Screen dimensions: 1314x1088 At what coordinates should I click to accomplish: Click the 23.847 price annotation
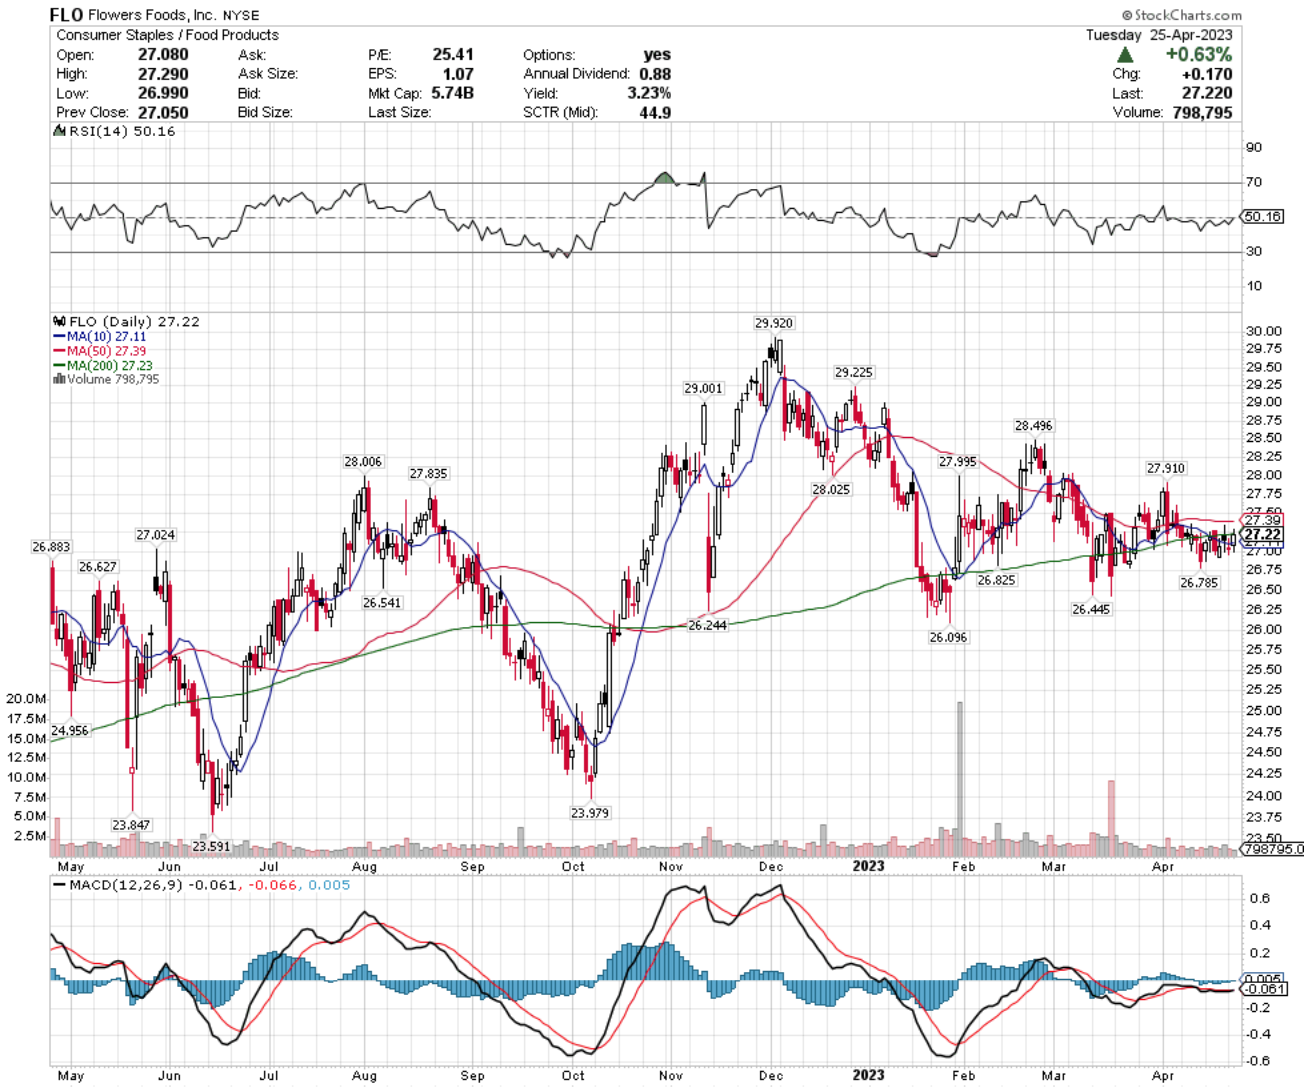tap(131, 825)
